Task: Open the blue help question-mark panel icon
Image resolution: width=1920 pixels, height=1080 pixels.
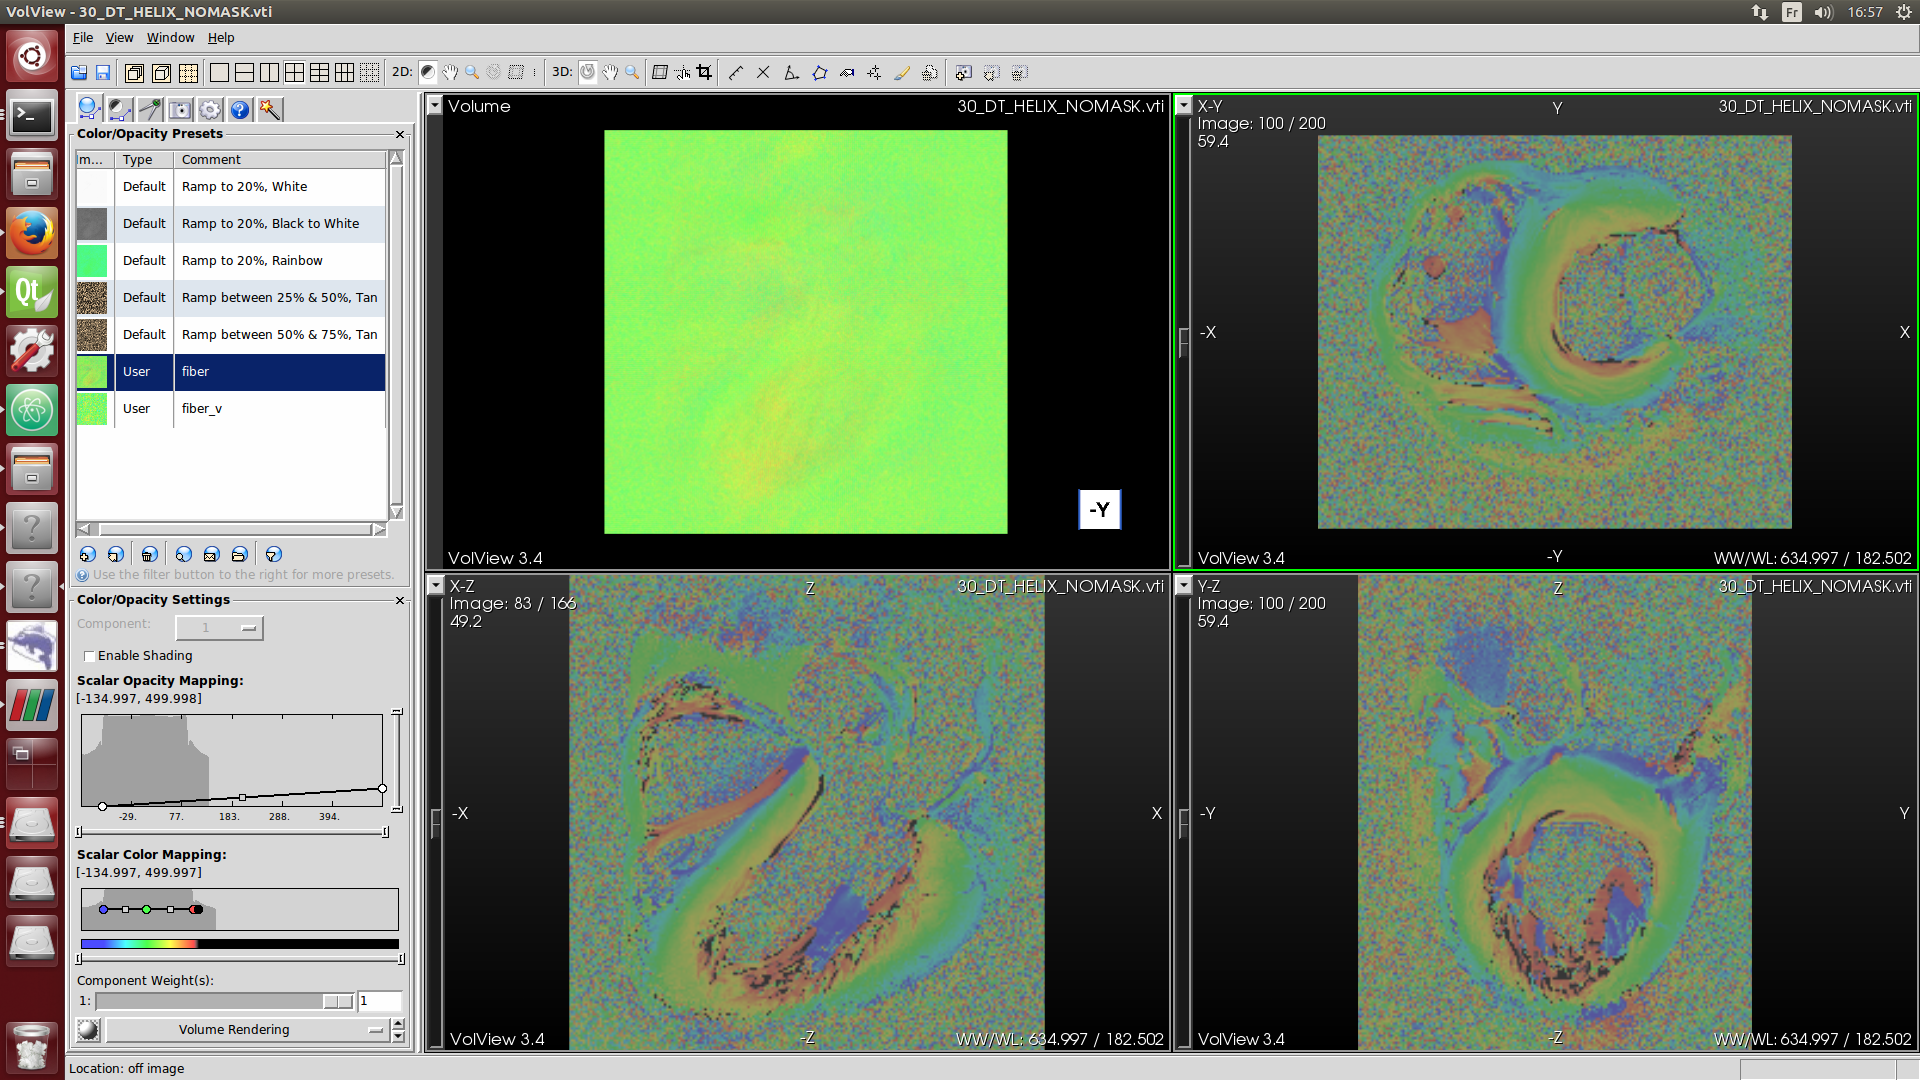Action: click(x=240, y=110)
